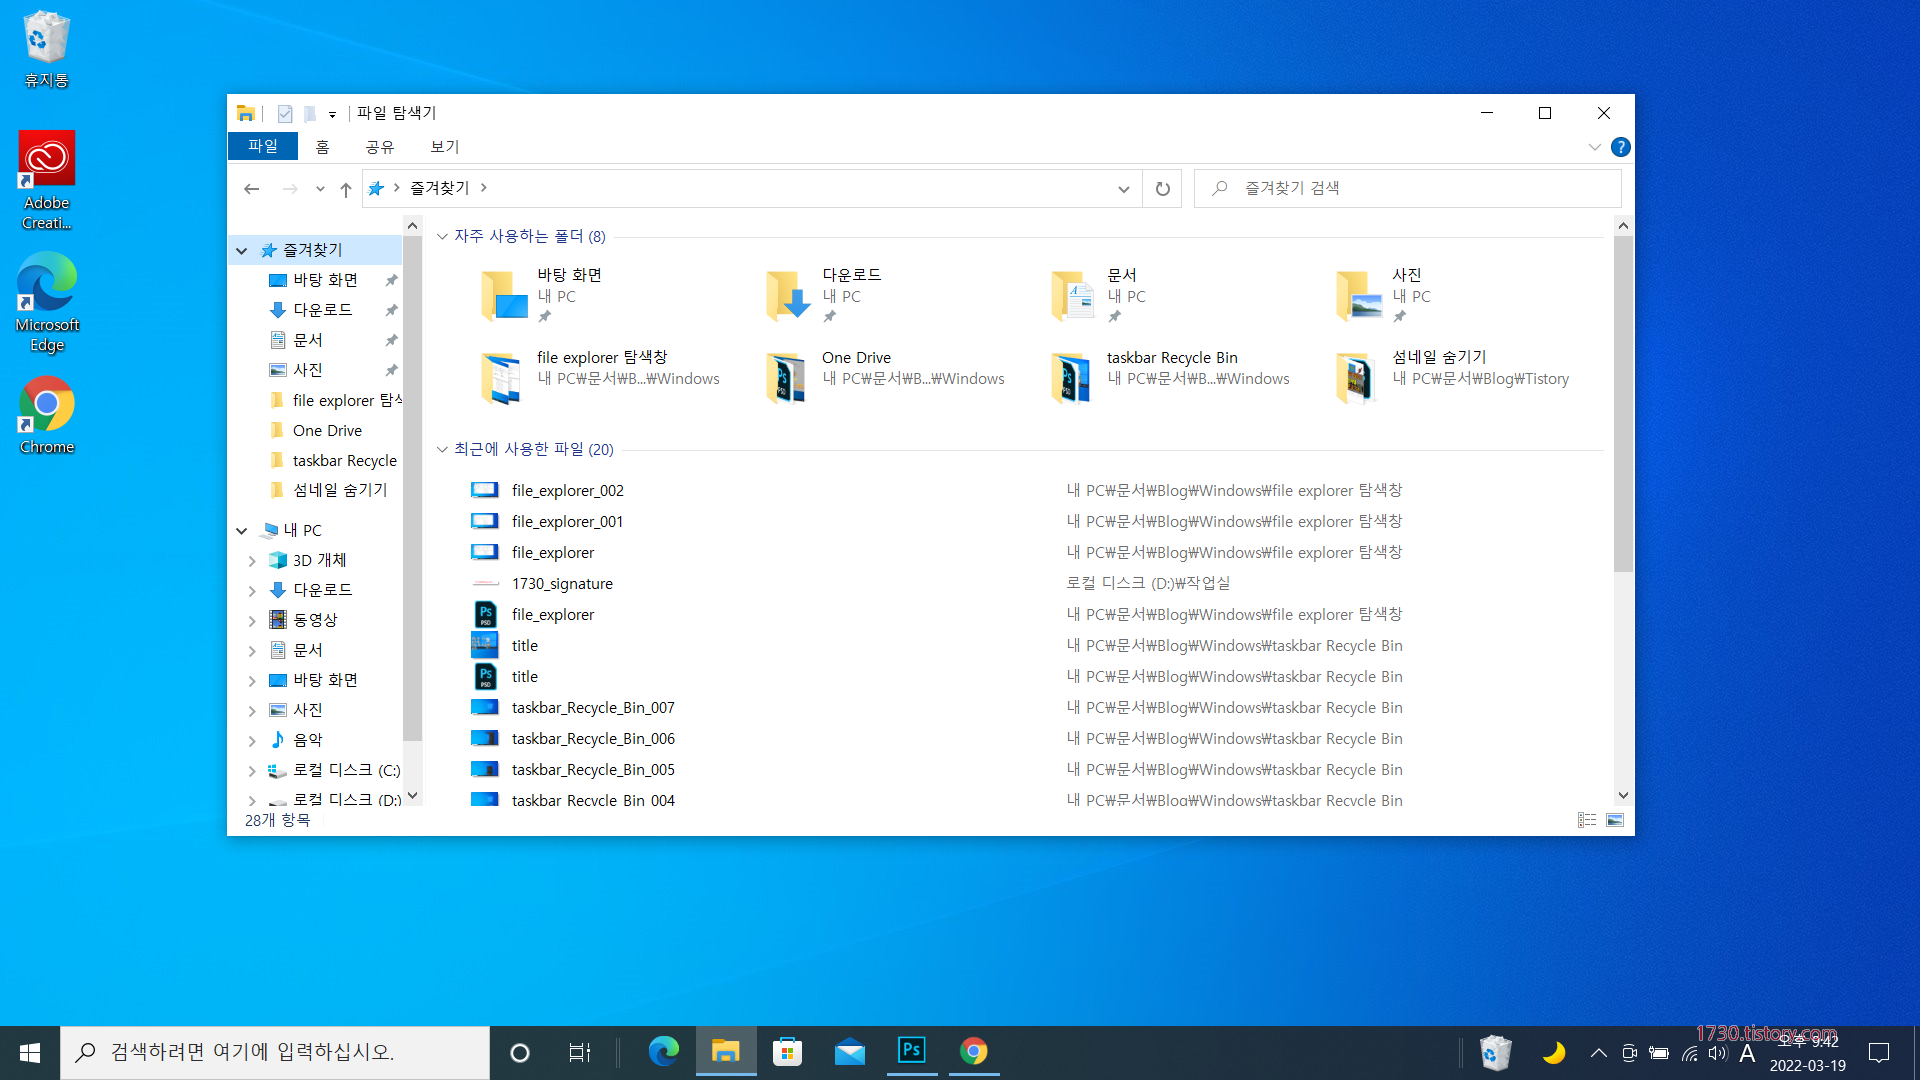This screenshot has width=1920, height=1080.
Task: Open the Help question mark icon
Action: coord(1621,147)
